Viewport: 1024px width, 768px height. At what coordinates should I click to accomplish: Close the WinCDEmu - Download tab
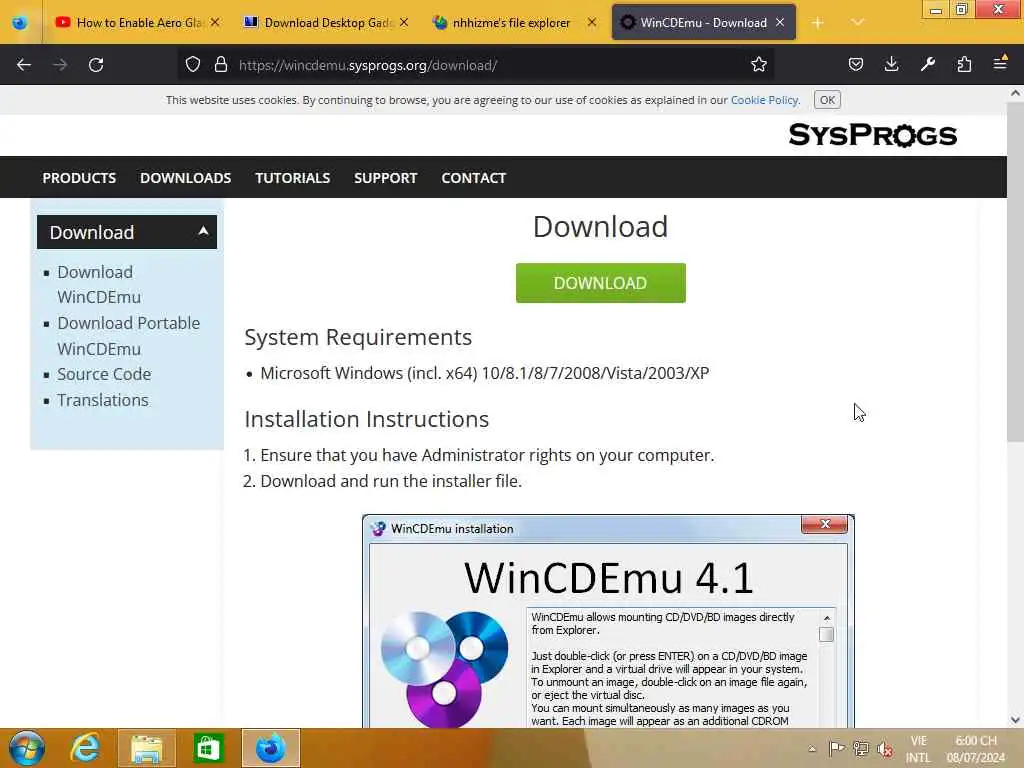pos(780,22)
